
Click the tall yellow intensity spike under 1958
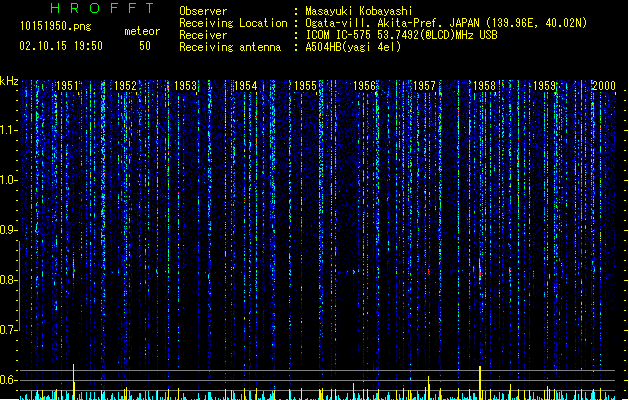[x=480, y=383]
